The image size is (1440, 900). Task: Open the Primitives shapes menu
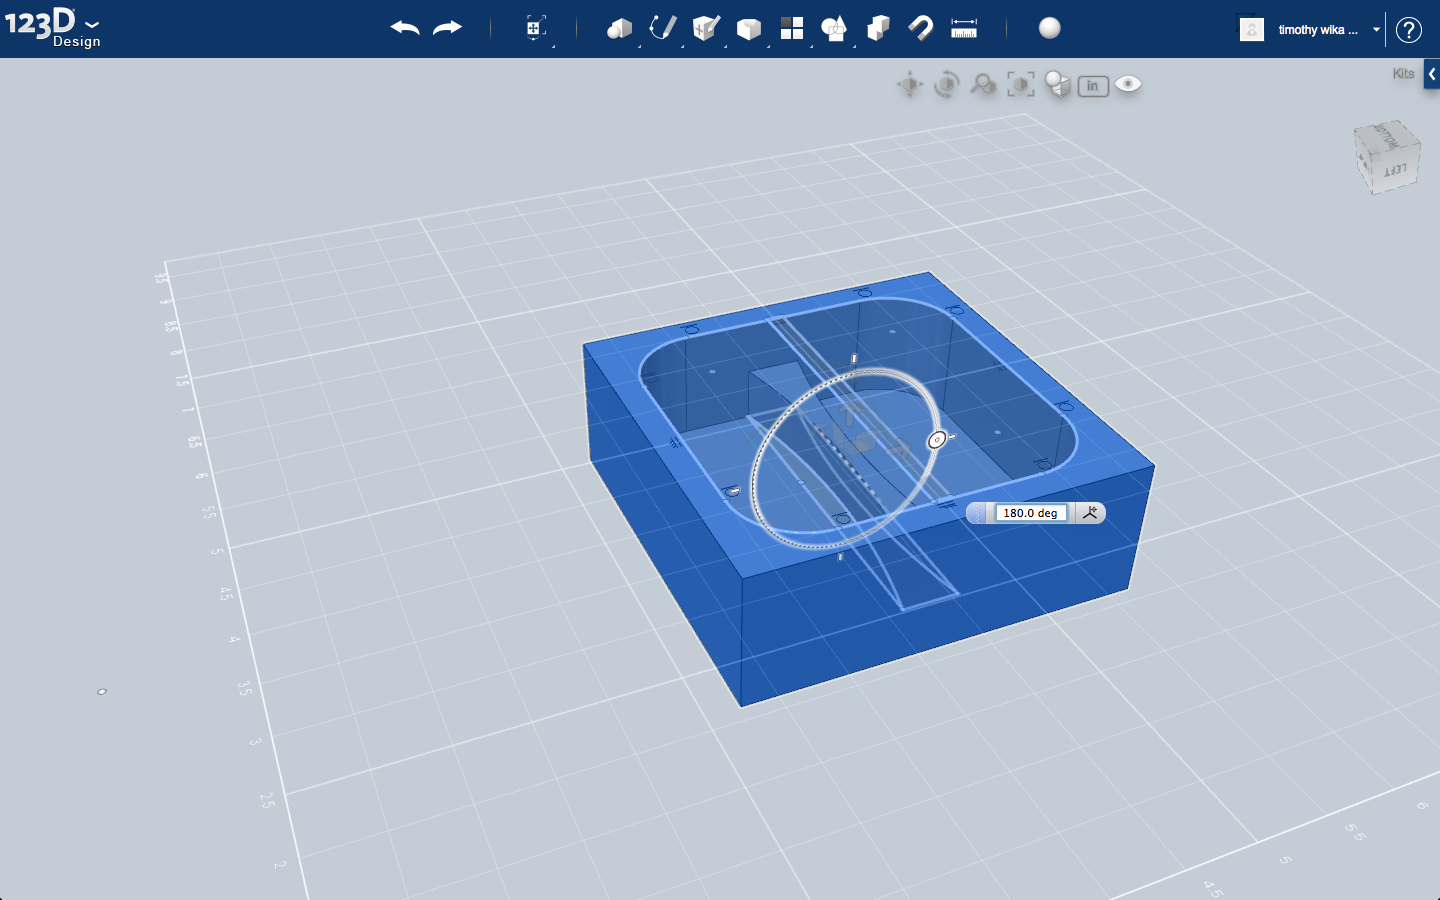(x=619, y=28)
